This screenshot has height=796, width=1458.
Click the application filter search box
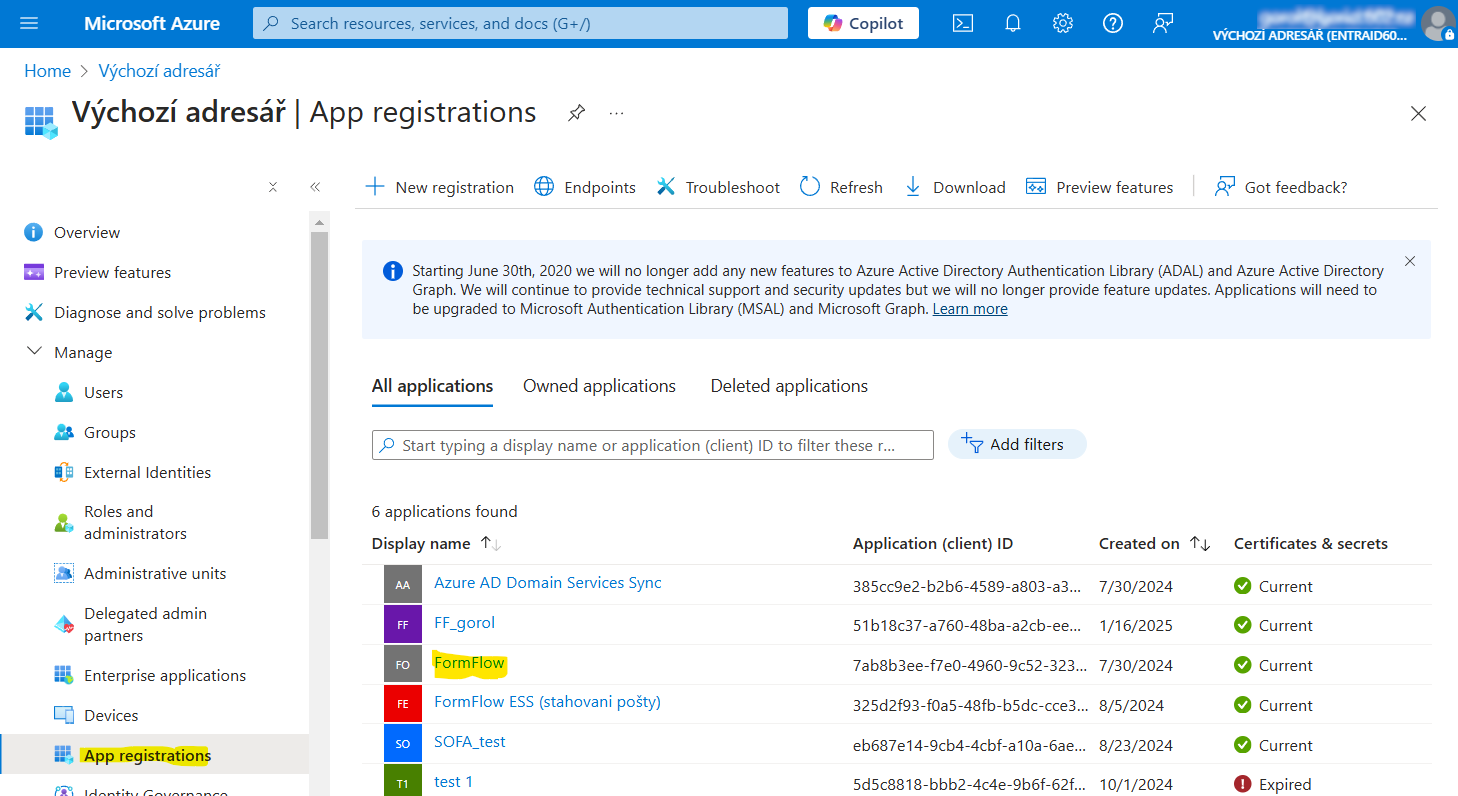tap(652, 445)
